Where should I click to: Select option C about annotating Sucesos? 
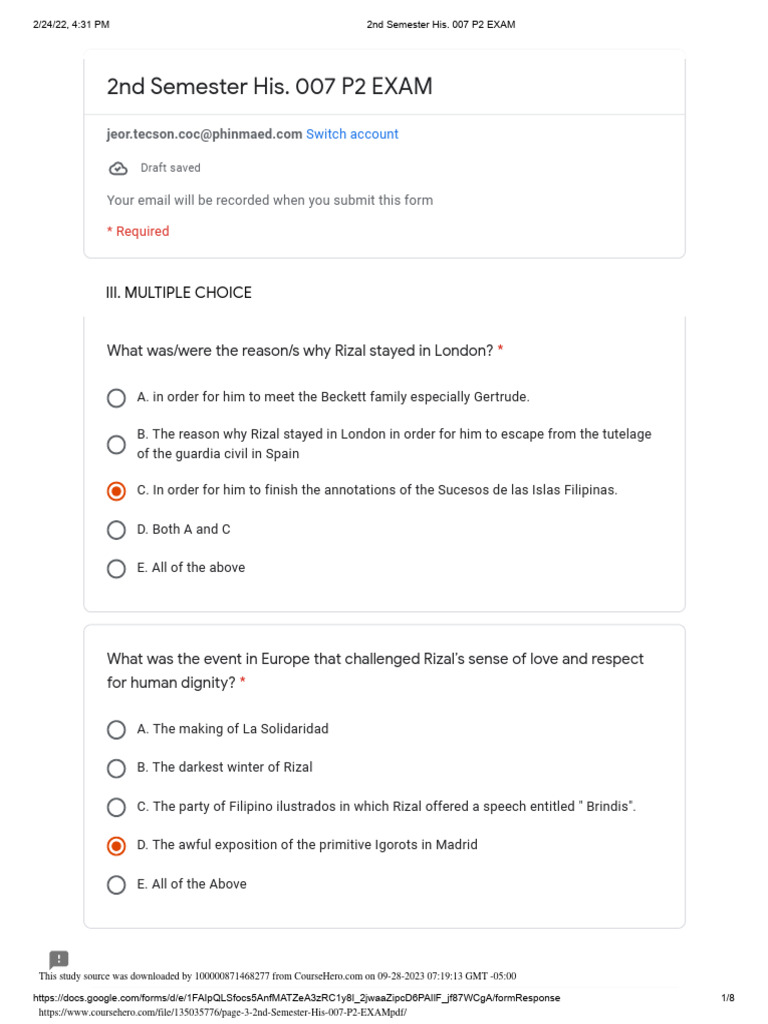[116, 491]
